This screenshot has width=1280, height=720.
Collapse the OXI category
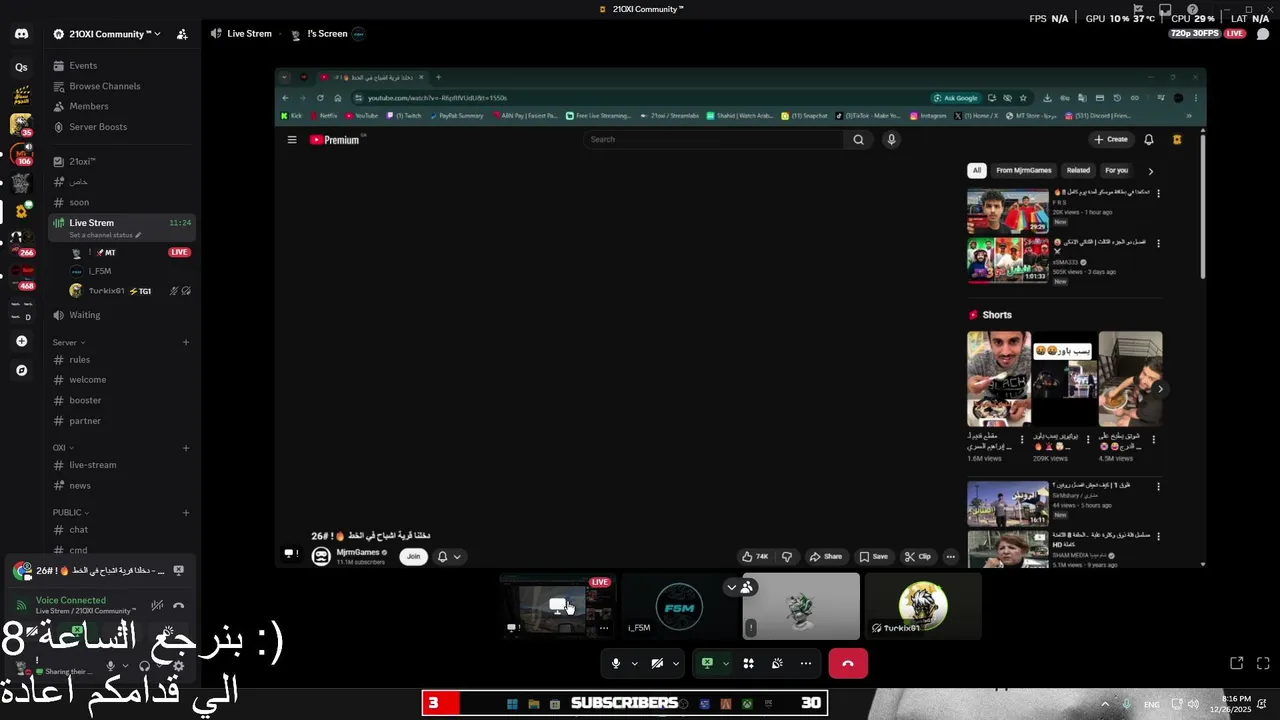coord(63,448)
